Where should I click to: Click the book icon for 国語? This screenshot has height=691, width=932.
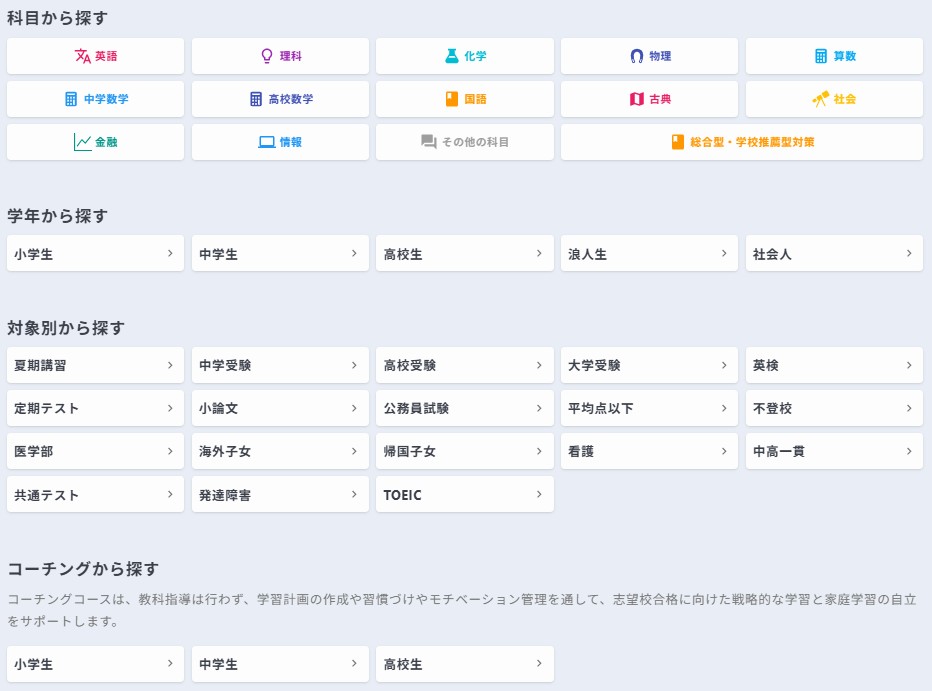pyautogui.click(x=452, y=99)
